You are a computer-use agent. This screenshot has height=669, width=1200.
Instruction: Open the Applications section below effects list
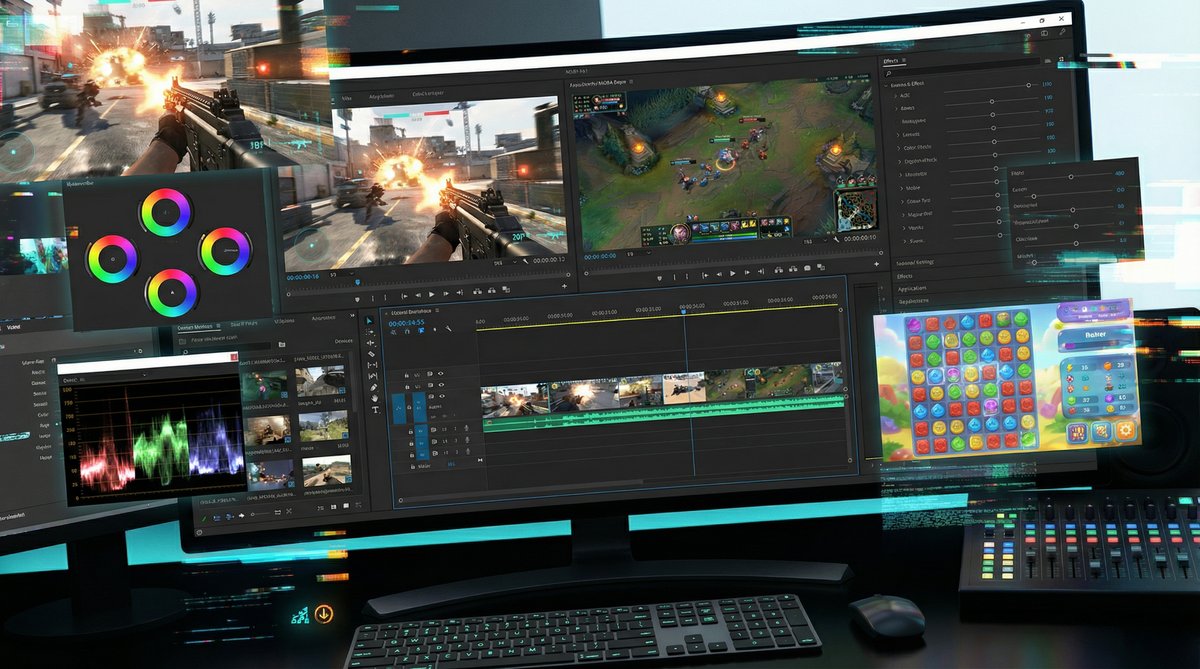(912, 289)
